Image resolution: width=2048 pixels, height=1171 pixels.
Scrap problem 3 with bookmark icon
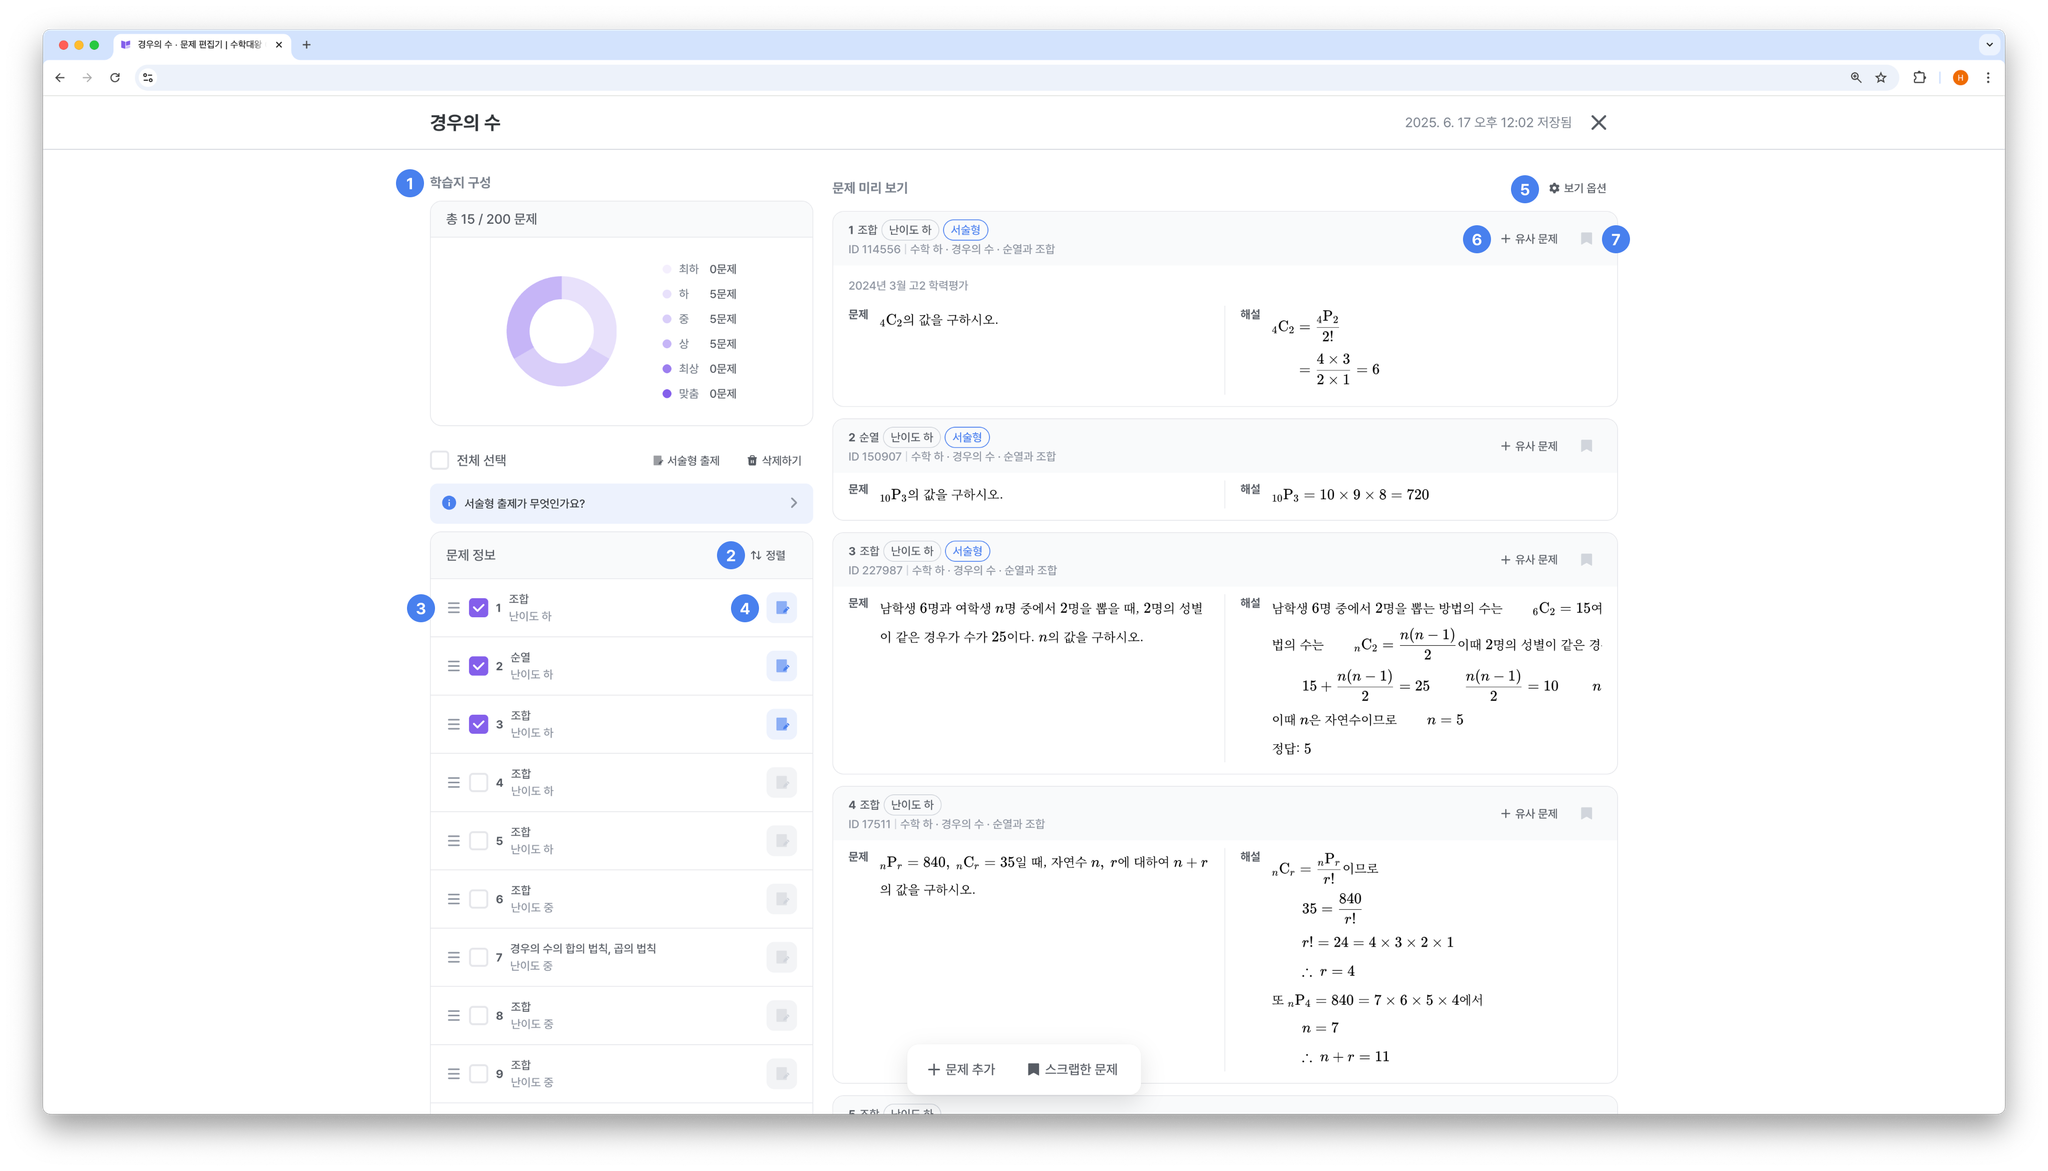1586,560
